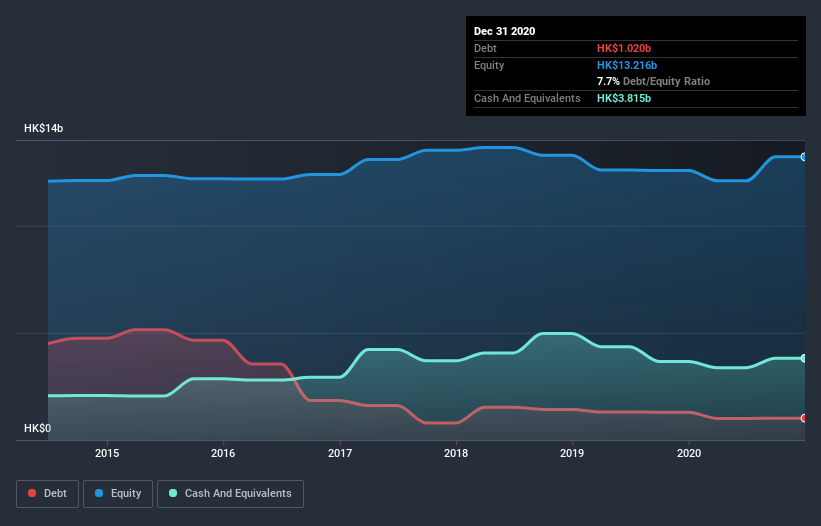Click the 2016 x-axis label
The height and width of the screenshot is (526, 821).
(223, 453)
